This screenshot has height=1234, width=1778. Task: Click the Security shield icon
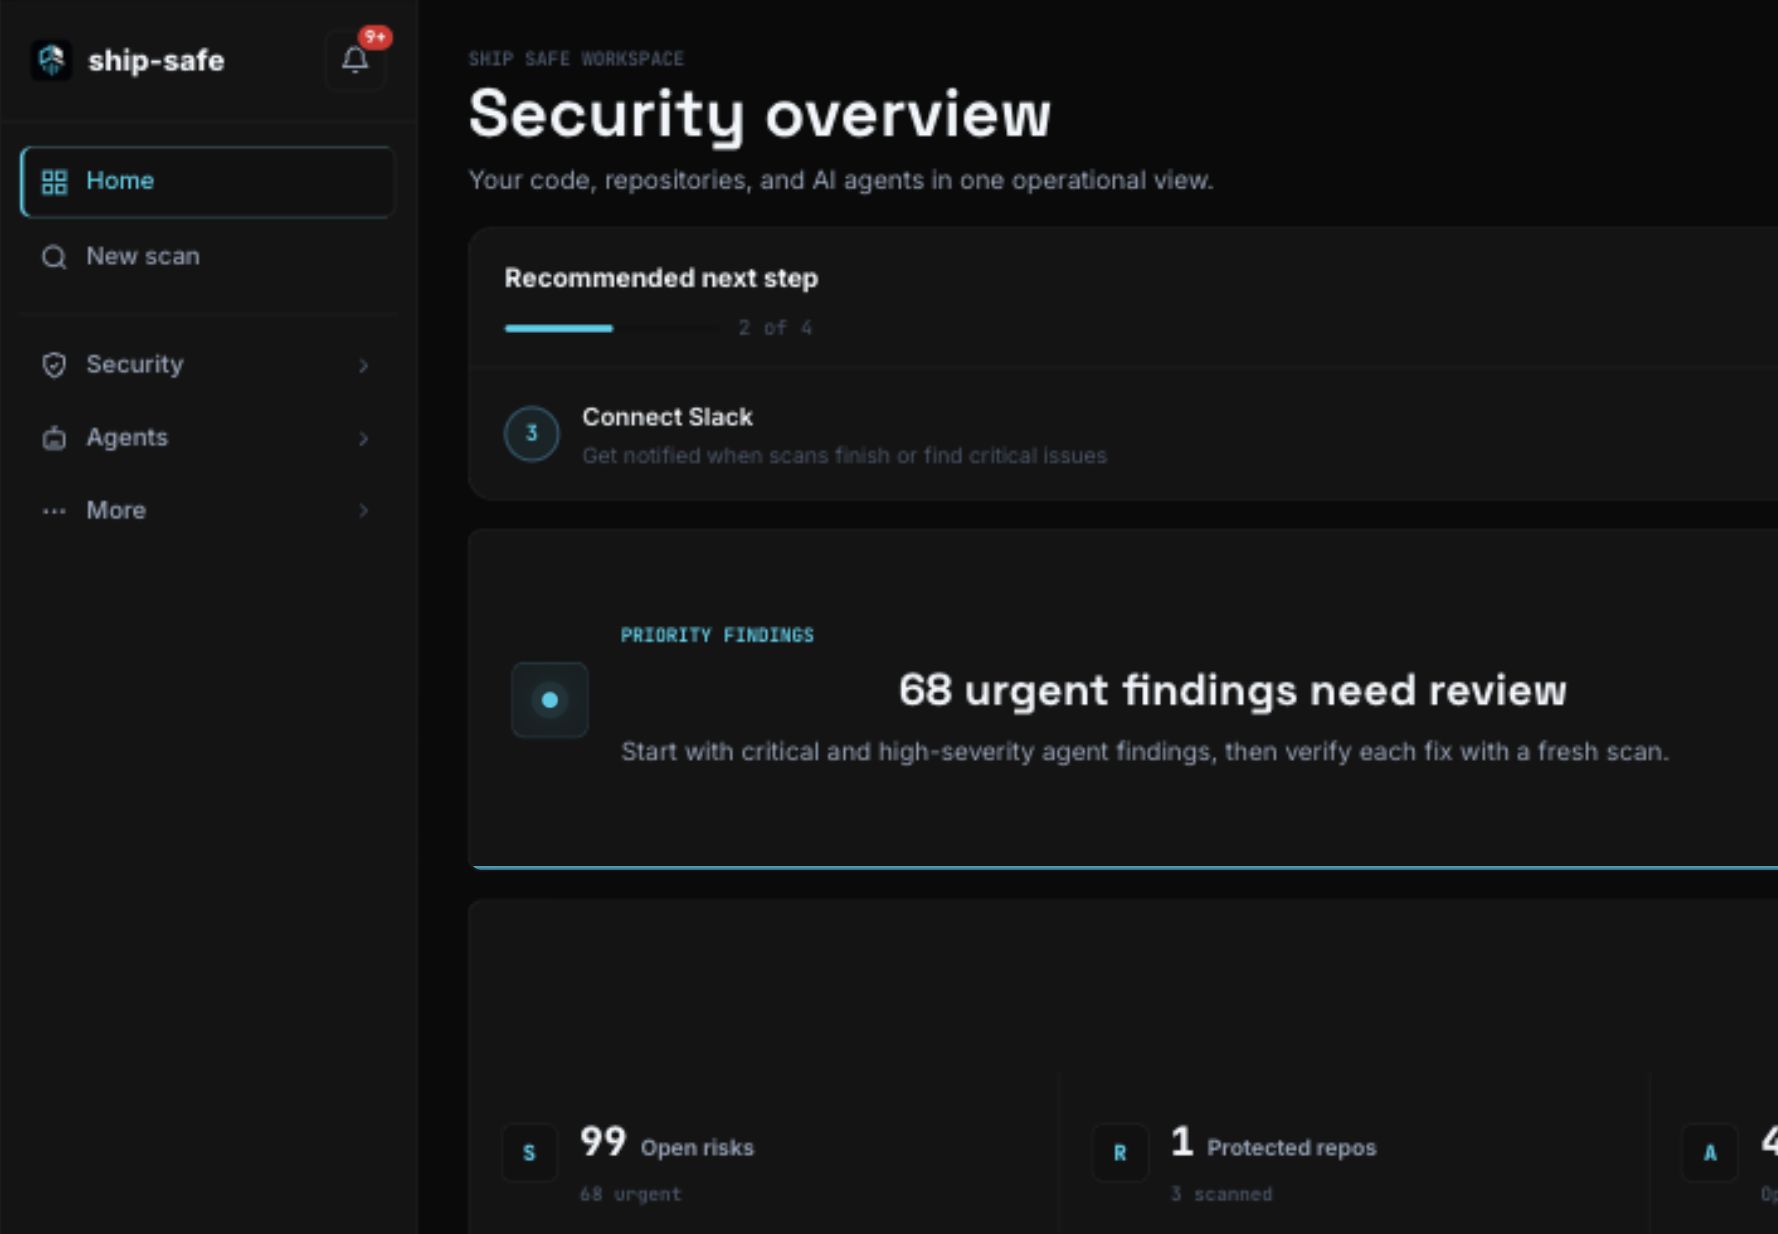(x=54, y=365)
